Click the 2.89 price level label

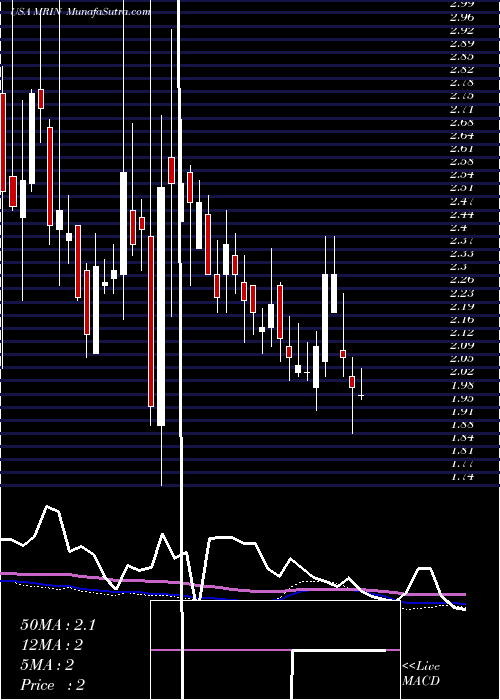coord(462,44)
